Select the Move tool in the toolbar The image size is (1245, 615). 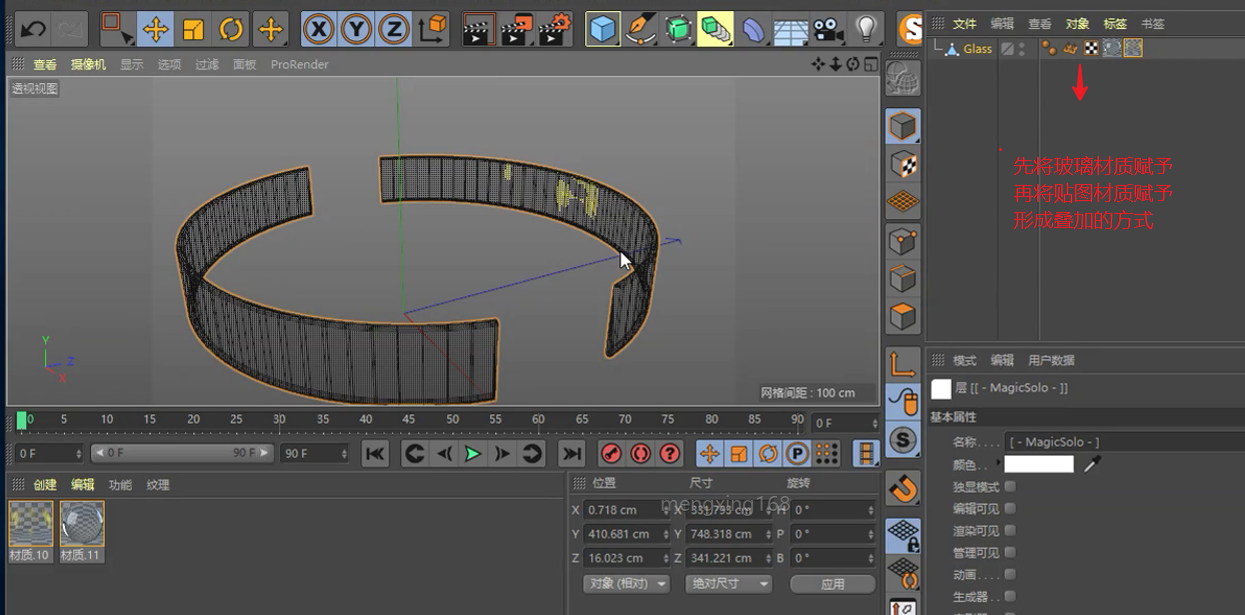pos(155,29)
